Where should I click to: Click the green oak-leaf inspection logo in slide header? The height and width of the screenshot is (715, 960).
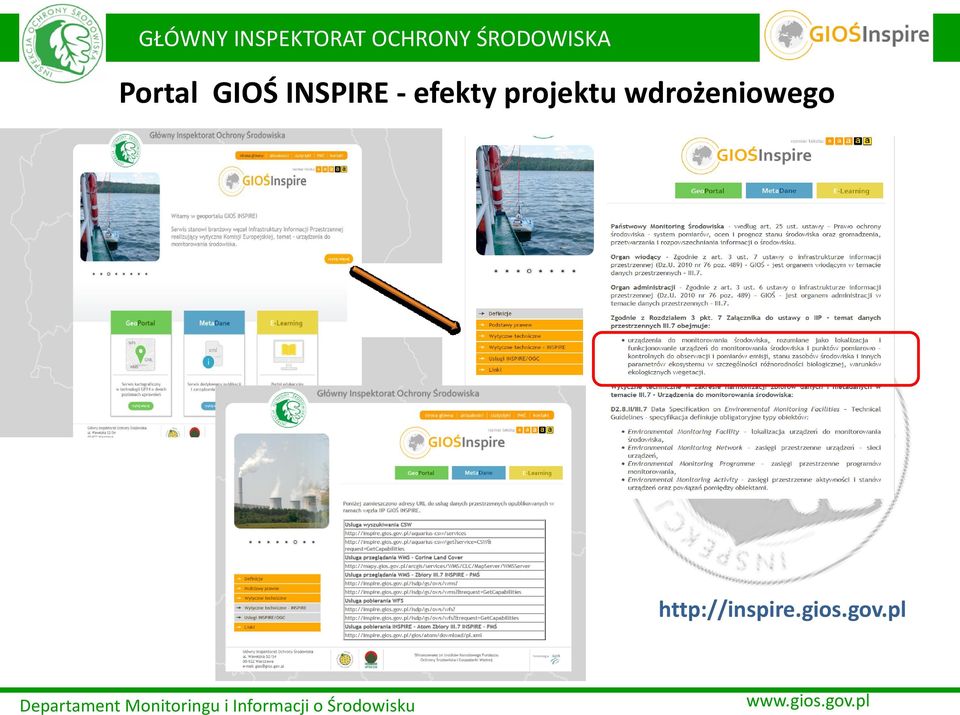click(63, 43)
